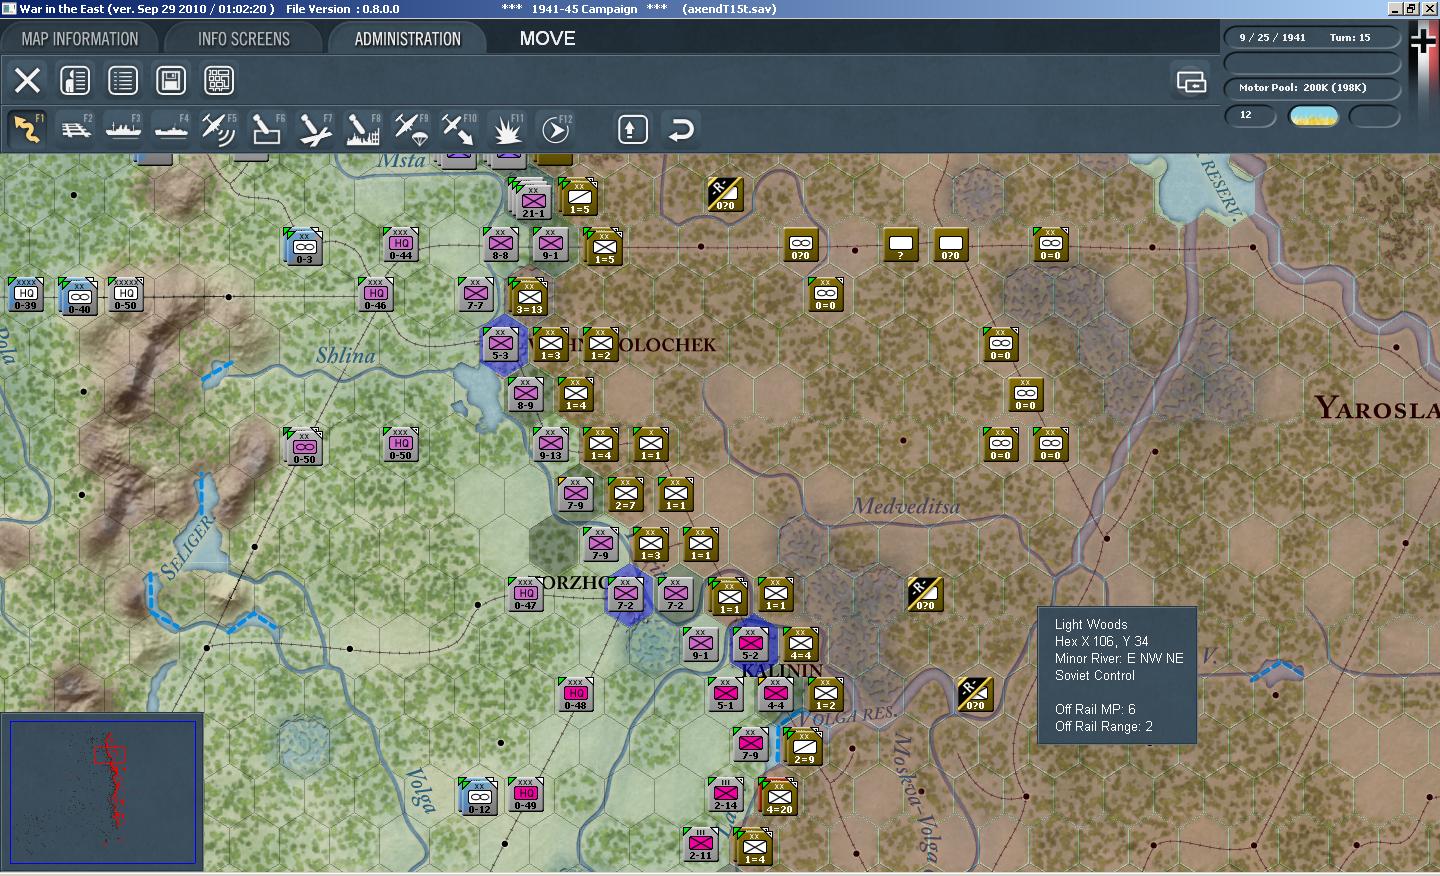Select the HQ unit labeled 0-47
This screenshot has width=1440, height=876.
(526, 595)
